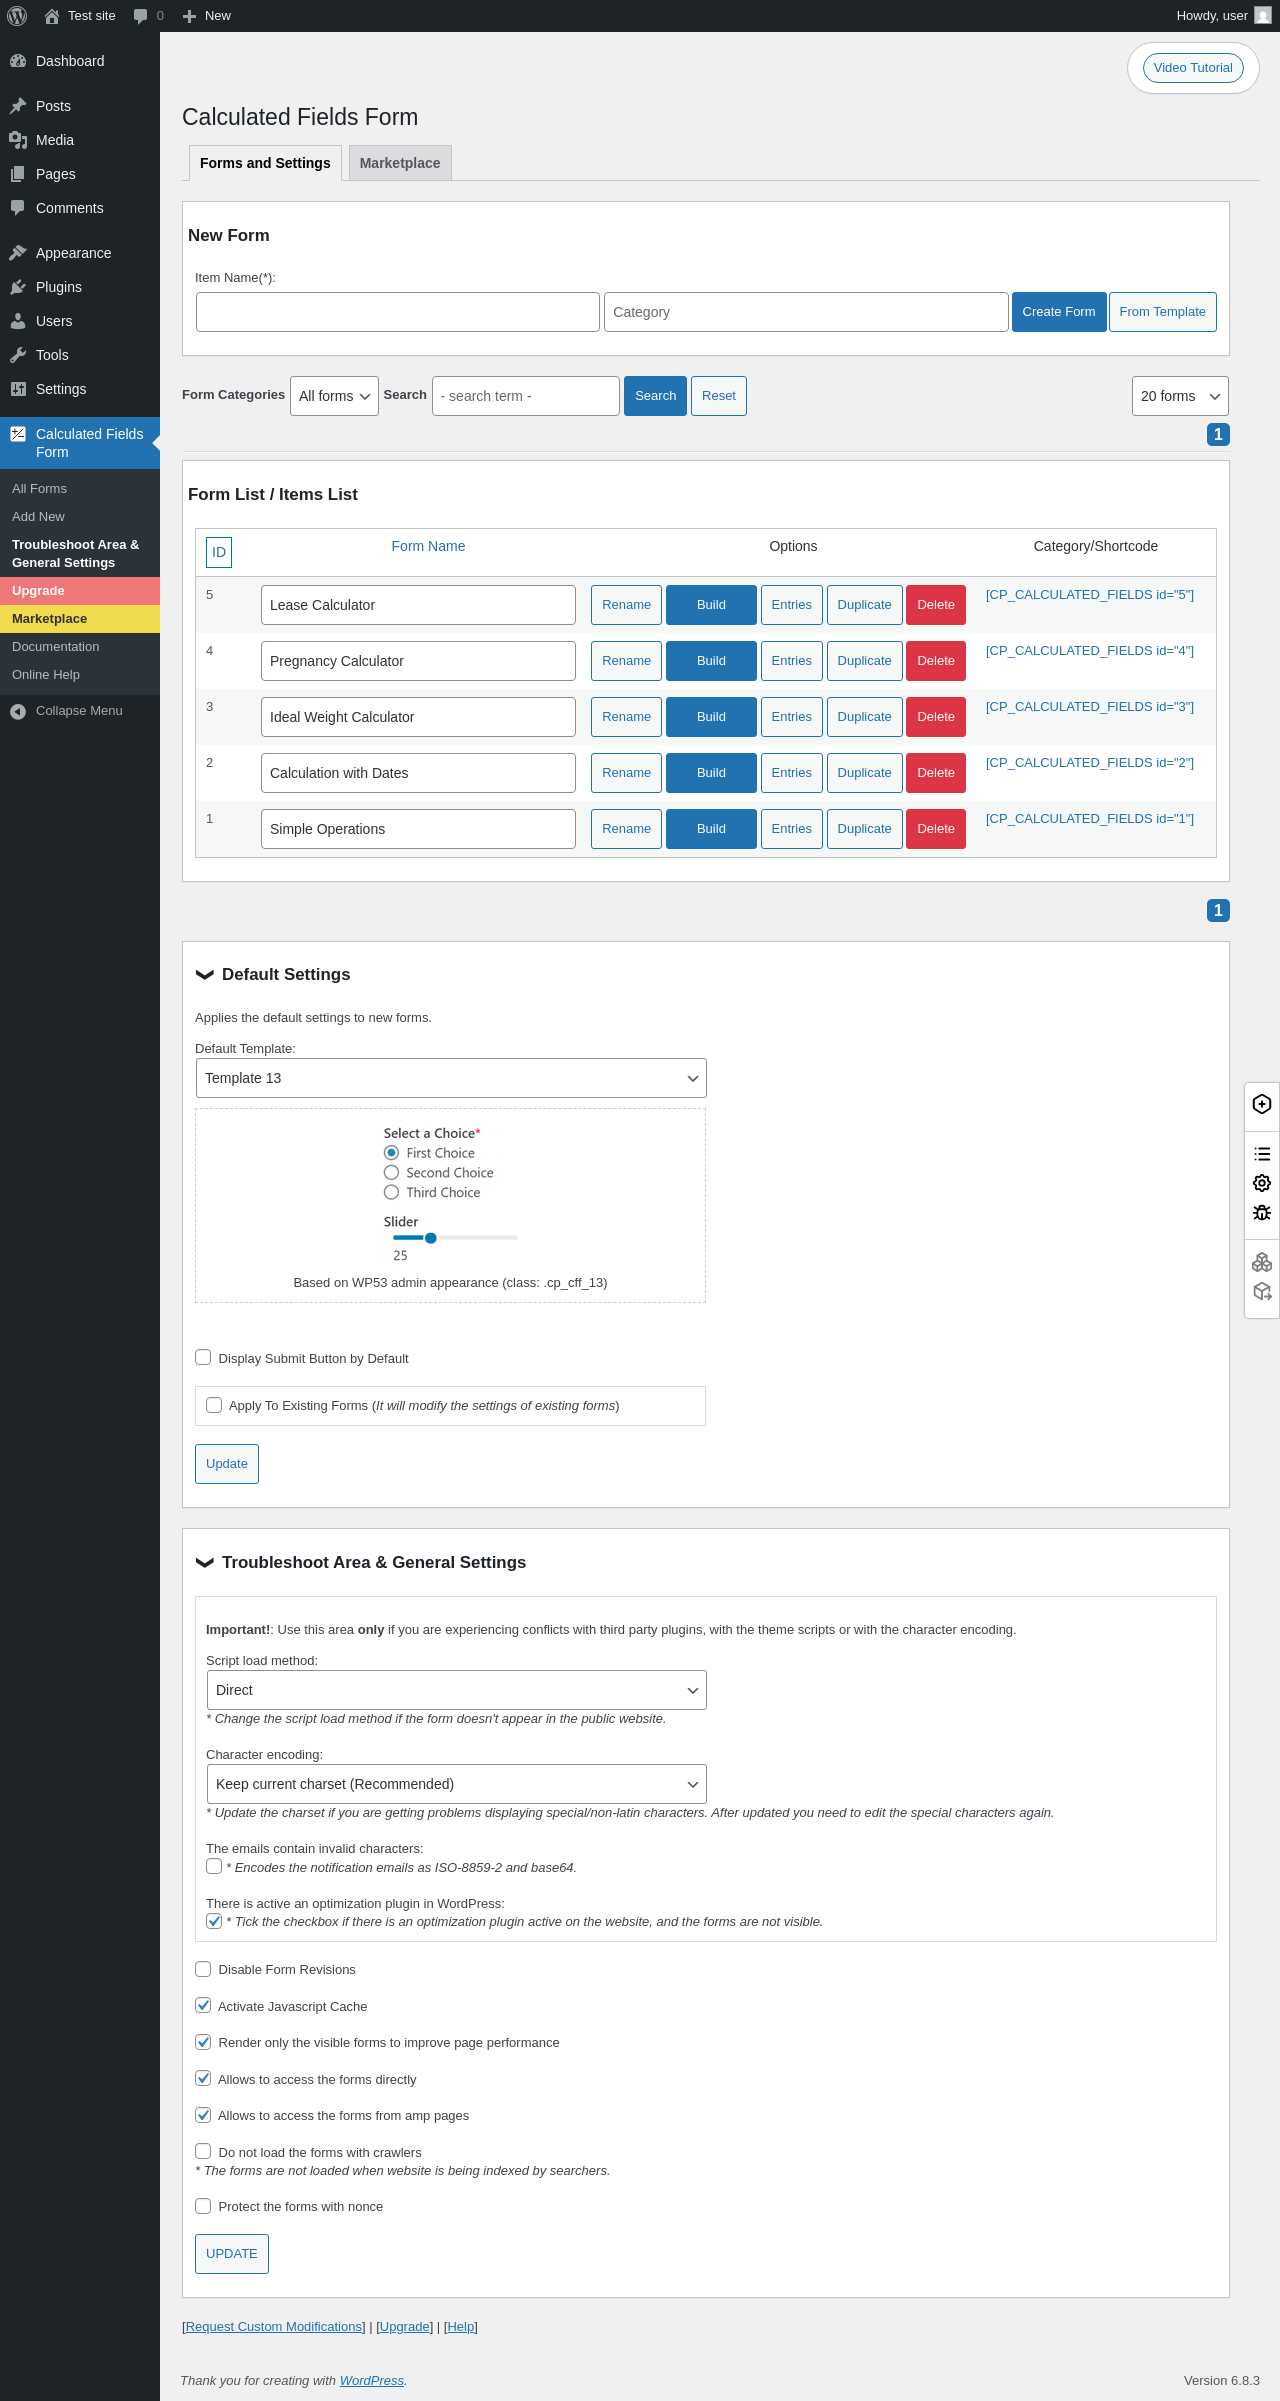
Task: Open the Request Custom Modifications link
Action: click(274, 2327)
